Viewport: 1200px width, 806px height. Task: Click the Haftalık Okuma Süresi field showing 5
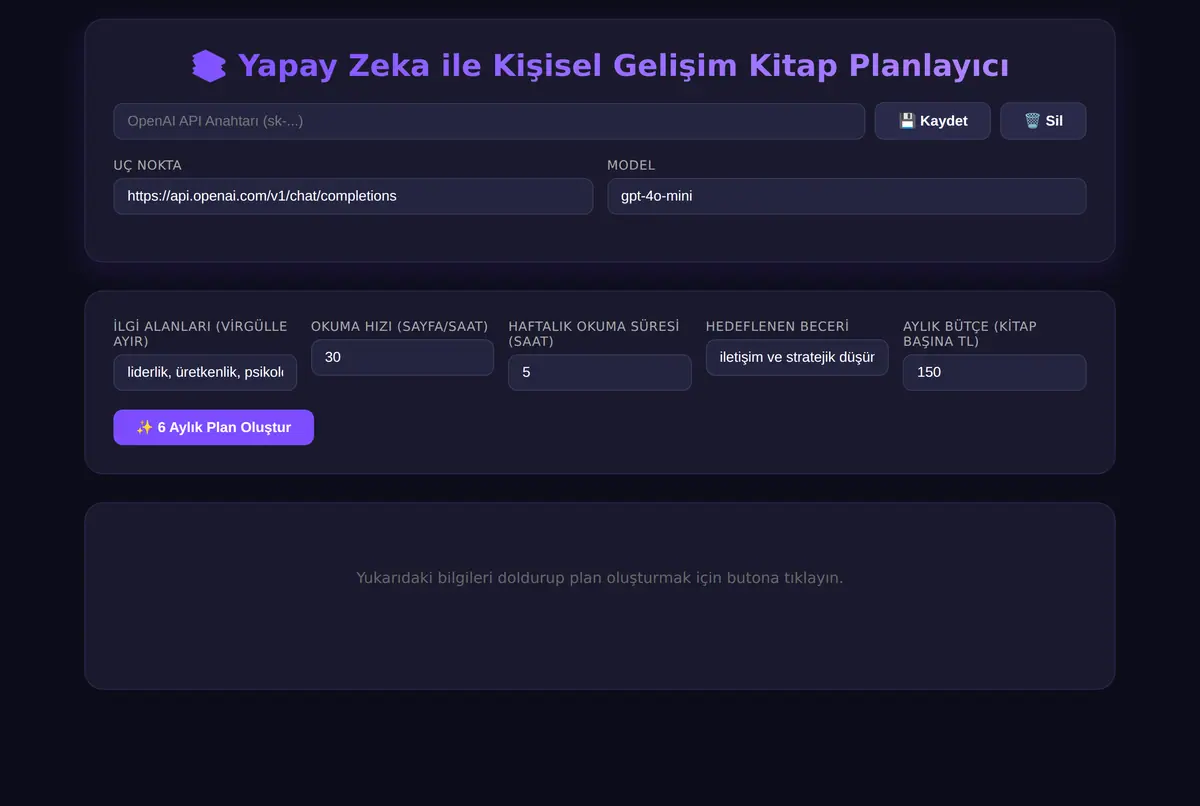pos(600,372)
